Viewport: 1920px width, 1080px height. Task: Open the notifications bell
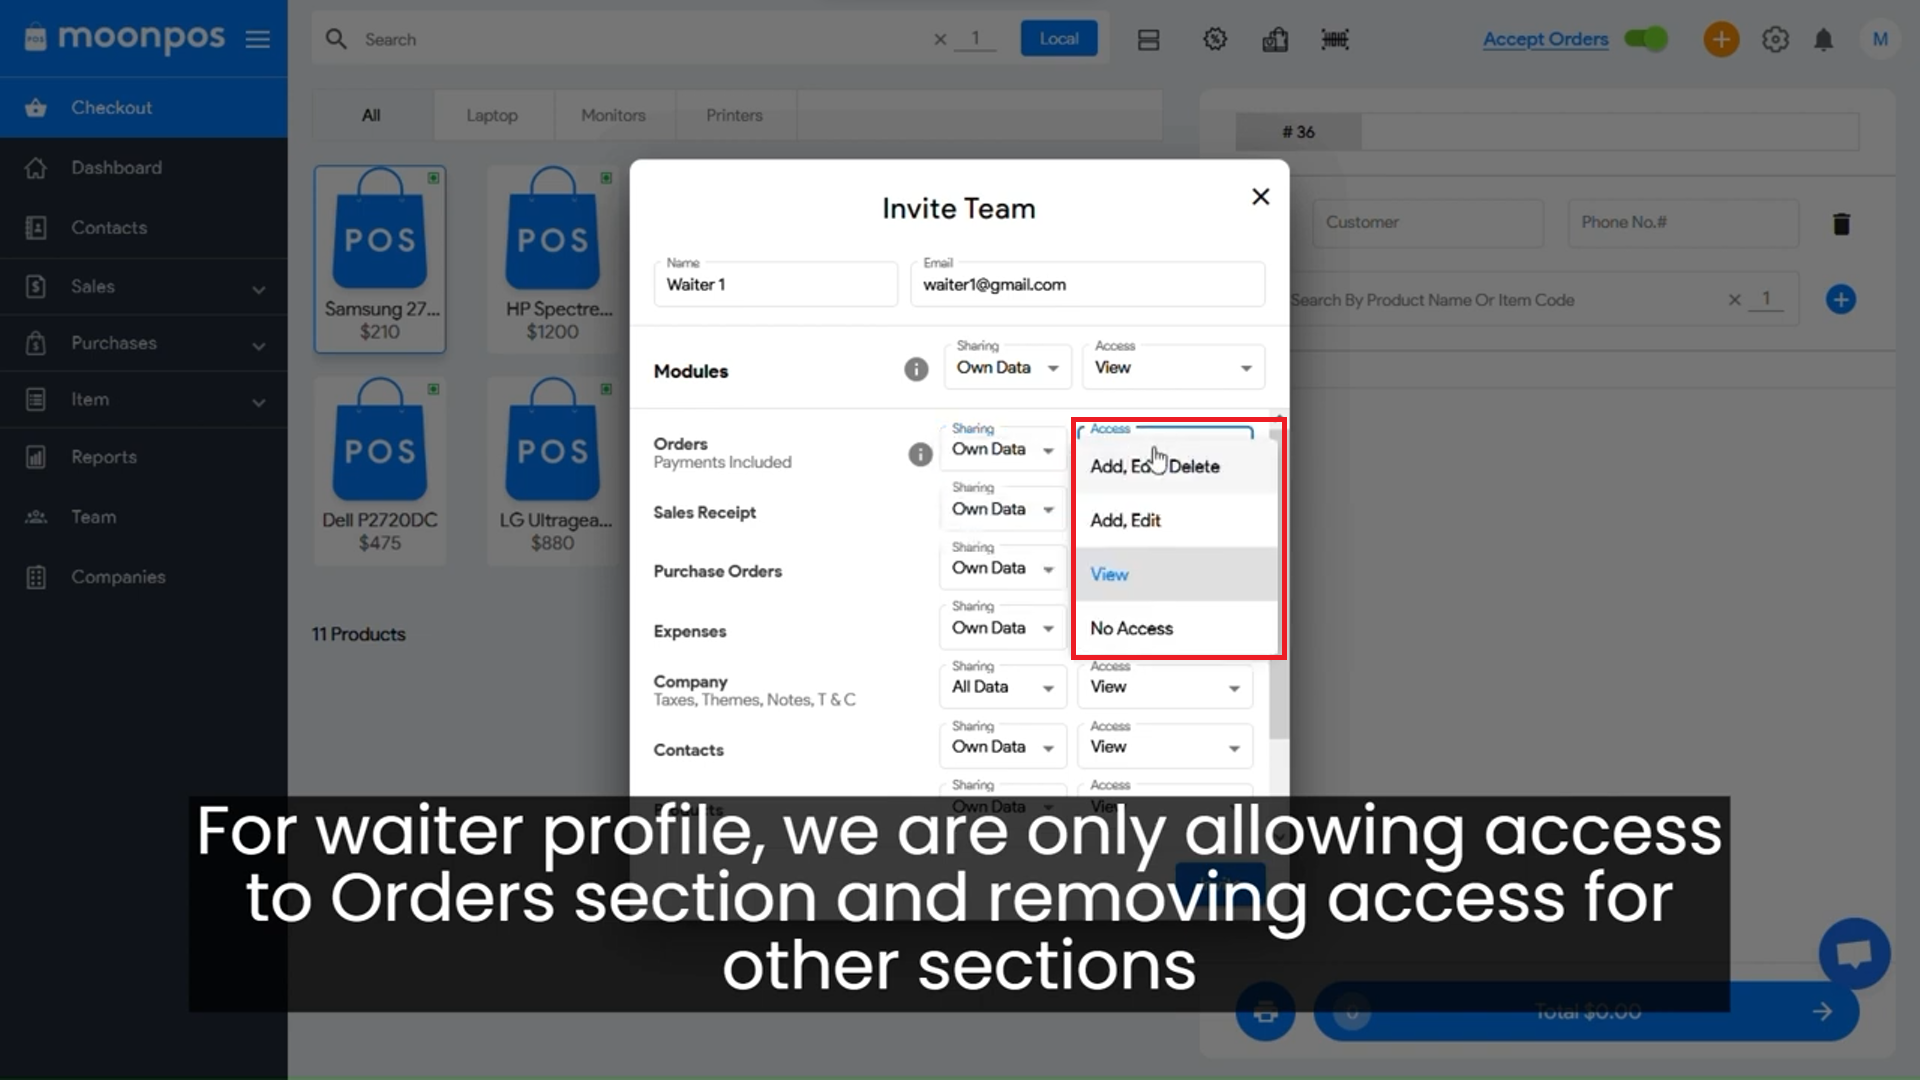click(x=1824, y=39)
